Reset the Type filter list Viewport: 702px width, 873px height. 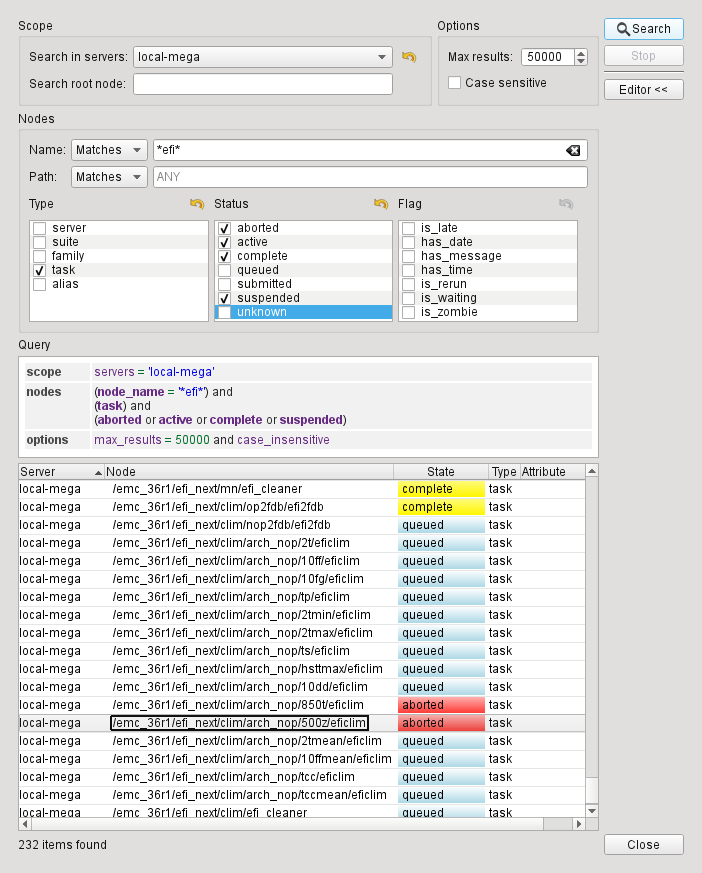(197, 204)
